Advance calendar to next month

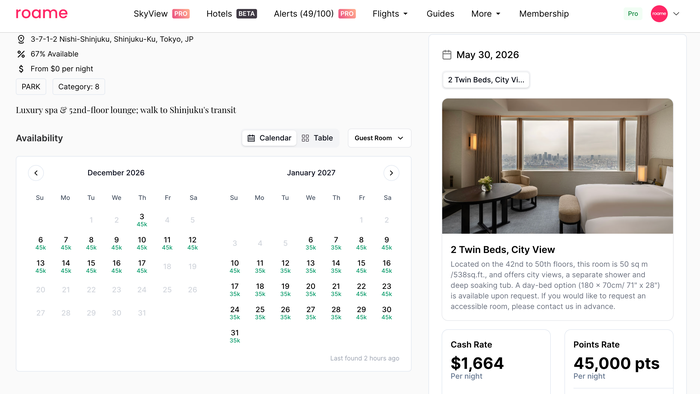click(x=391, y=173)
